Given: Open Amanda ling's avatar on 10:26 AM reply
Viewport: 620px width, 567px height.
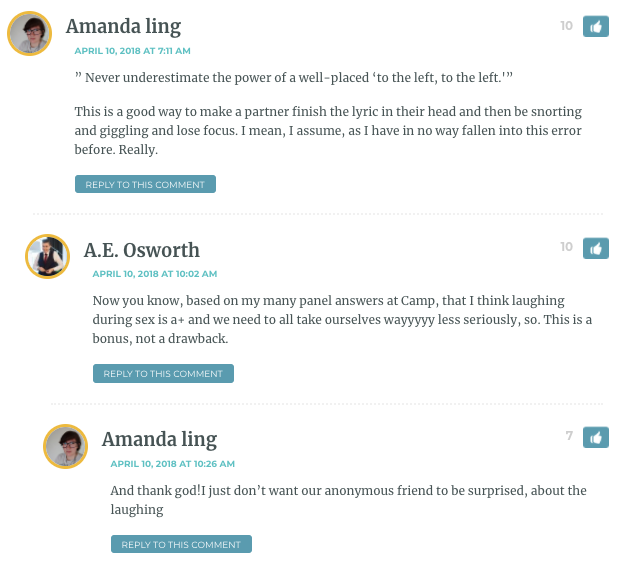Looking at the screenshot, I should click(65, 446).
